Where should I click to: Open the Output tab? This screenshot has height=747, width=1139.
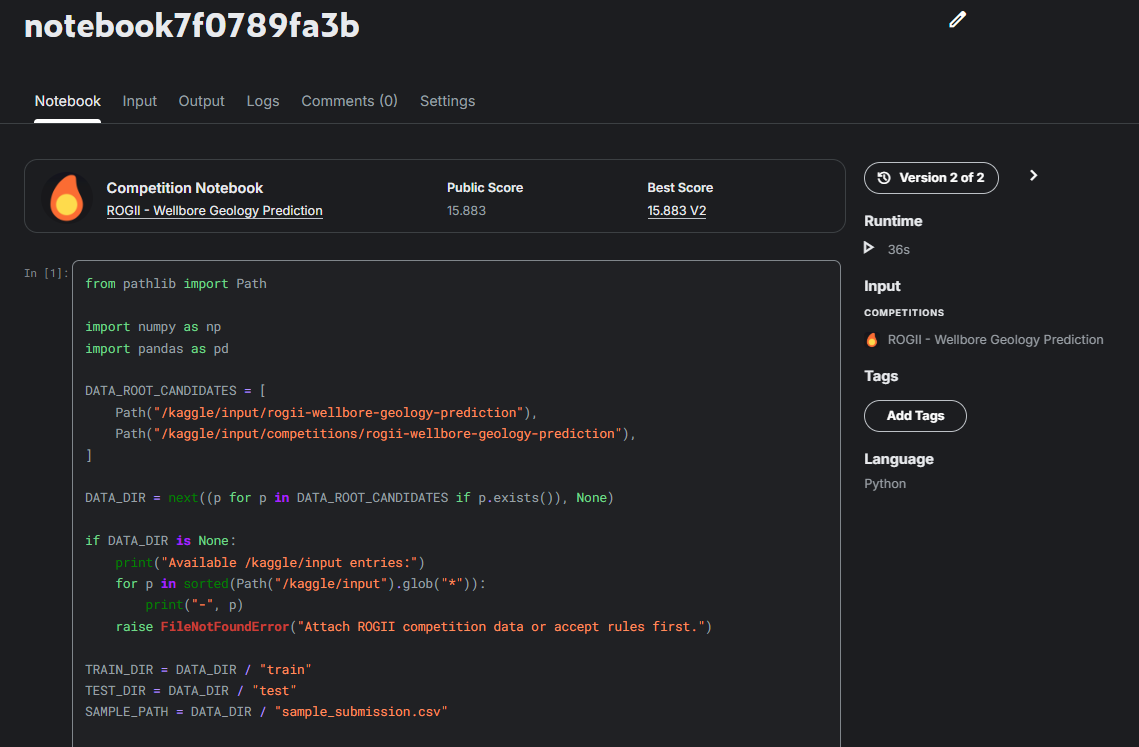[x=201, y=101]
